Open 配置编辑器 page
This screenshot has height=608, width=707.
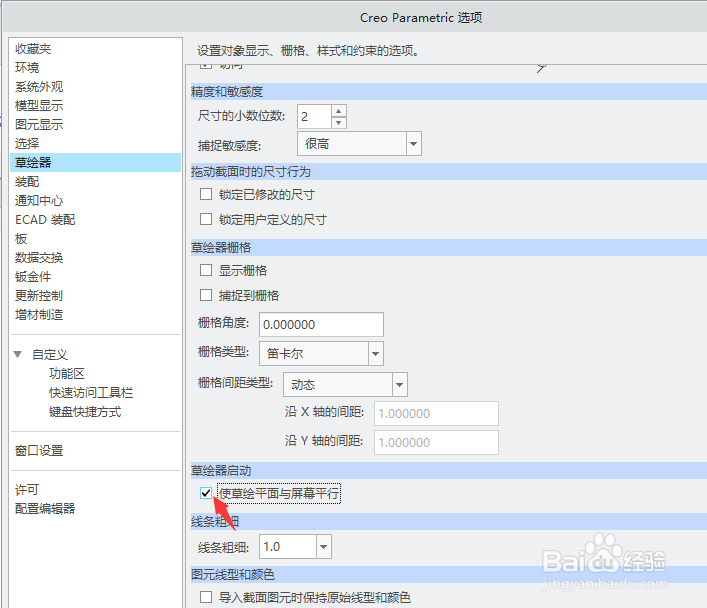(x=45, y=508)
